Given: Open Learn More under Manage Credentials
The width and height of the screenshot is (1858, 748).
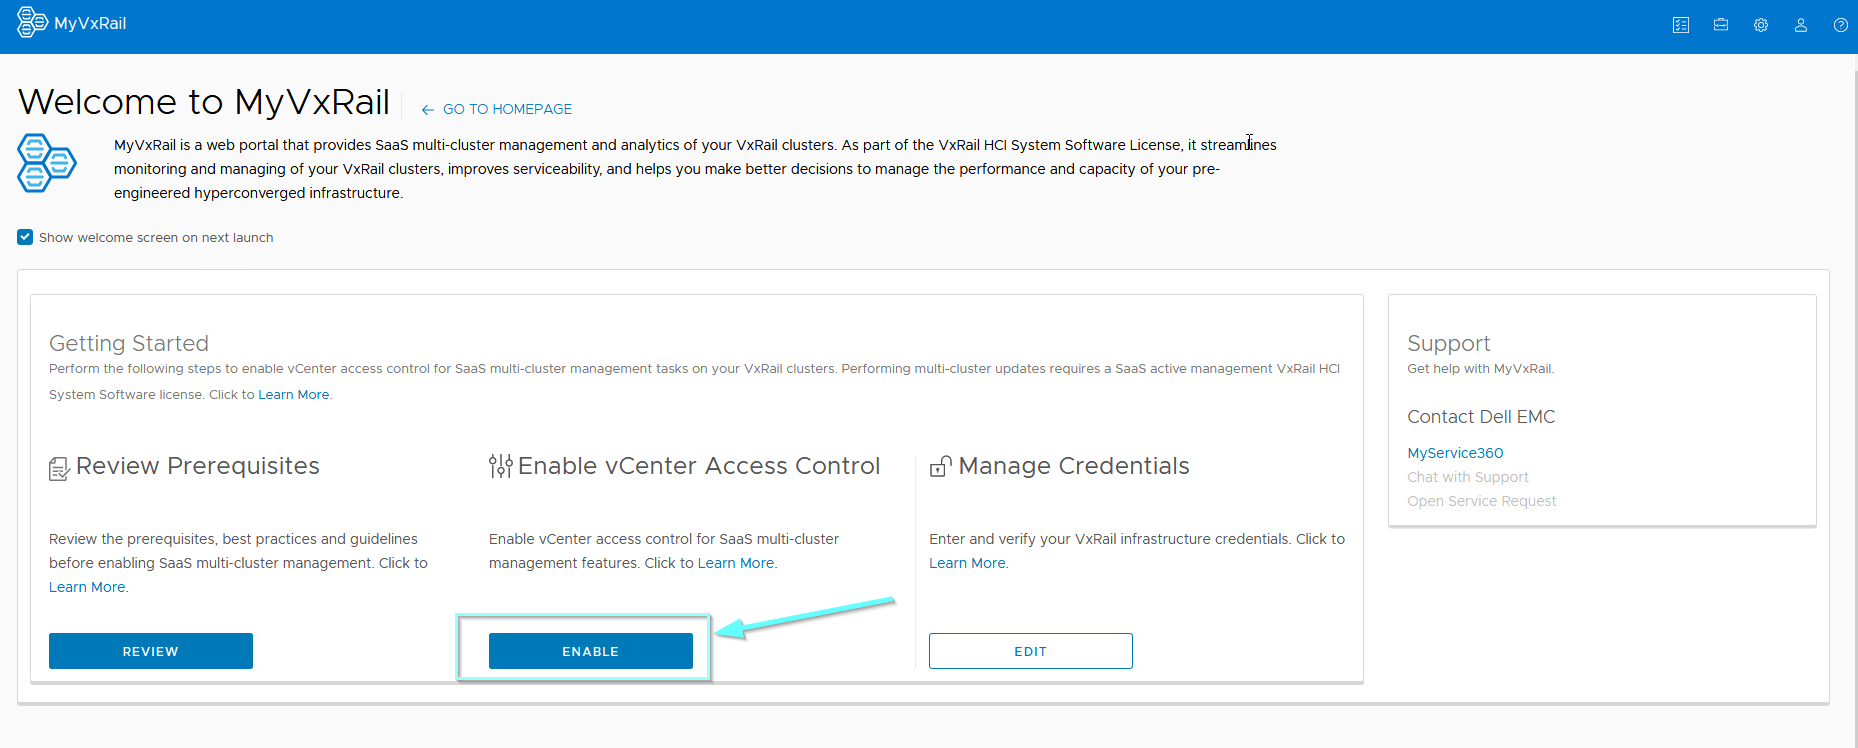Looking at the screenshot, I should [967, 563].
